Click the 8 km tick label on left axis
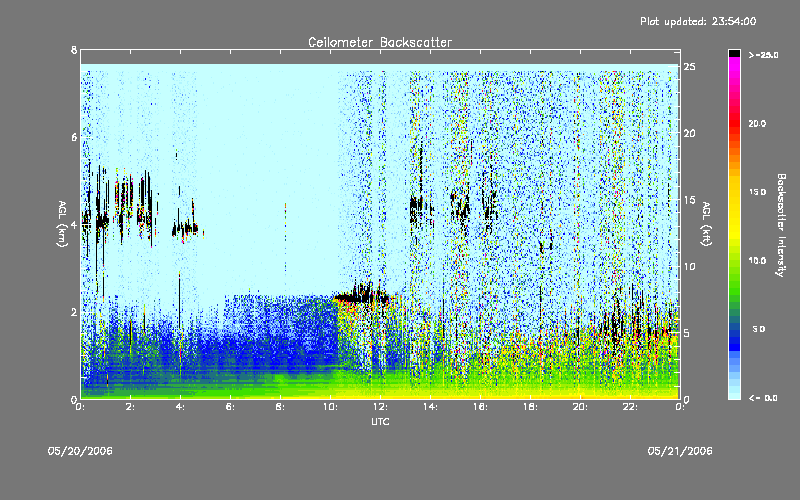Viewport: 800px width, 500px height. pyautogui.click(x=74, y=50)
